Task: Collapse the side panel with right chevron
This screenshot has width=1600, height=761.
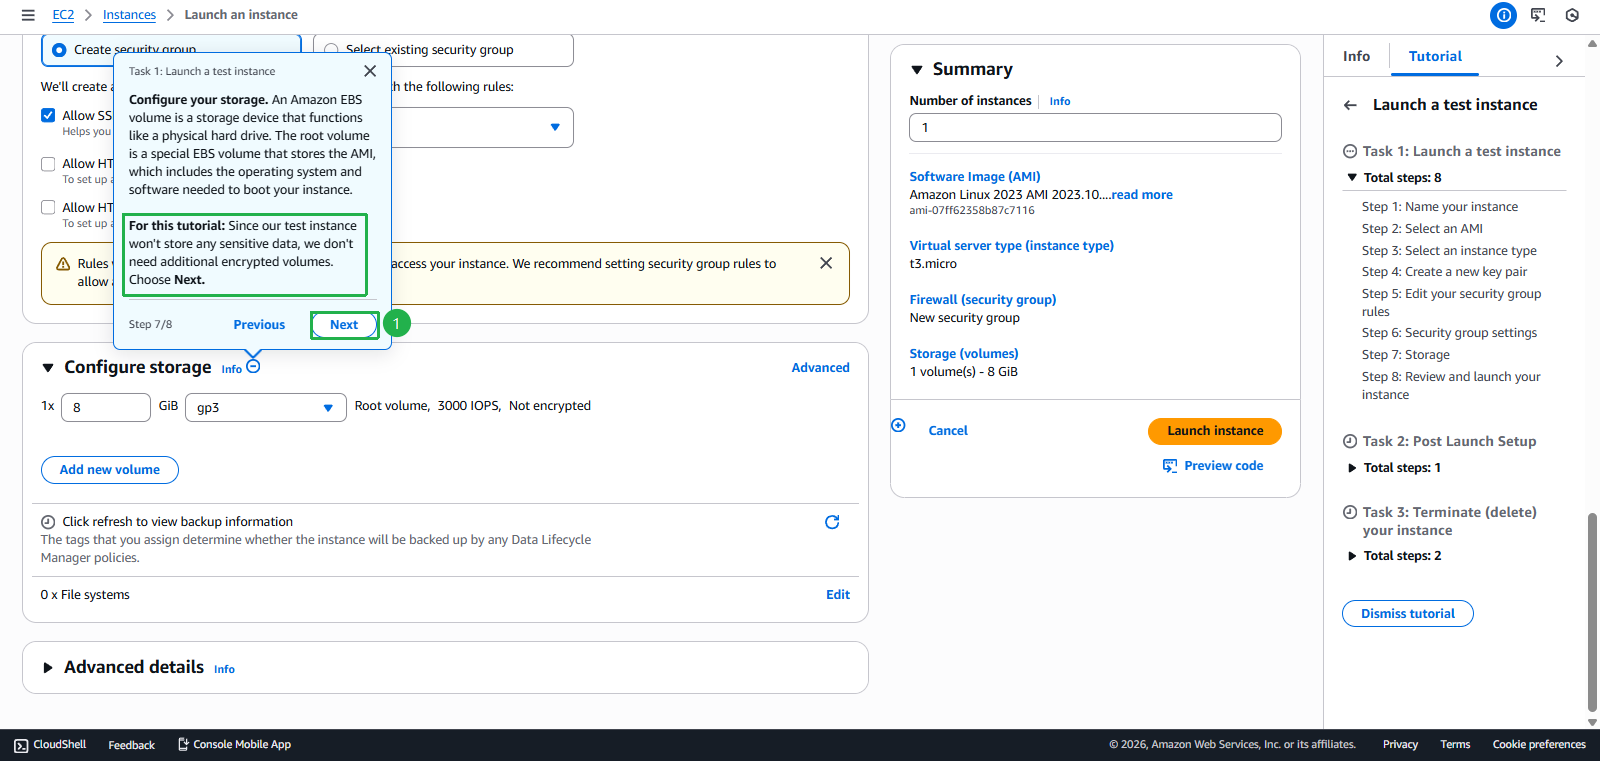Action: pyautogui.click(x=1559, y=61)
